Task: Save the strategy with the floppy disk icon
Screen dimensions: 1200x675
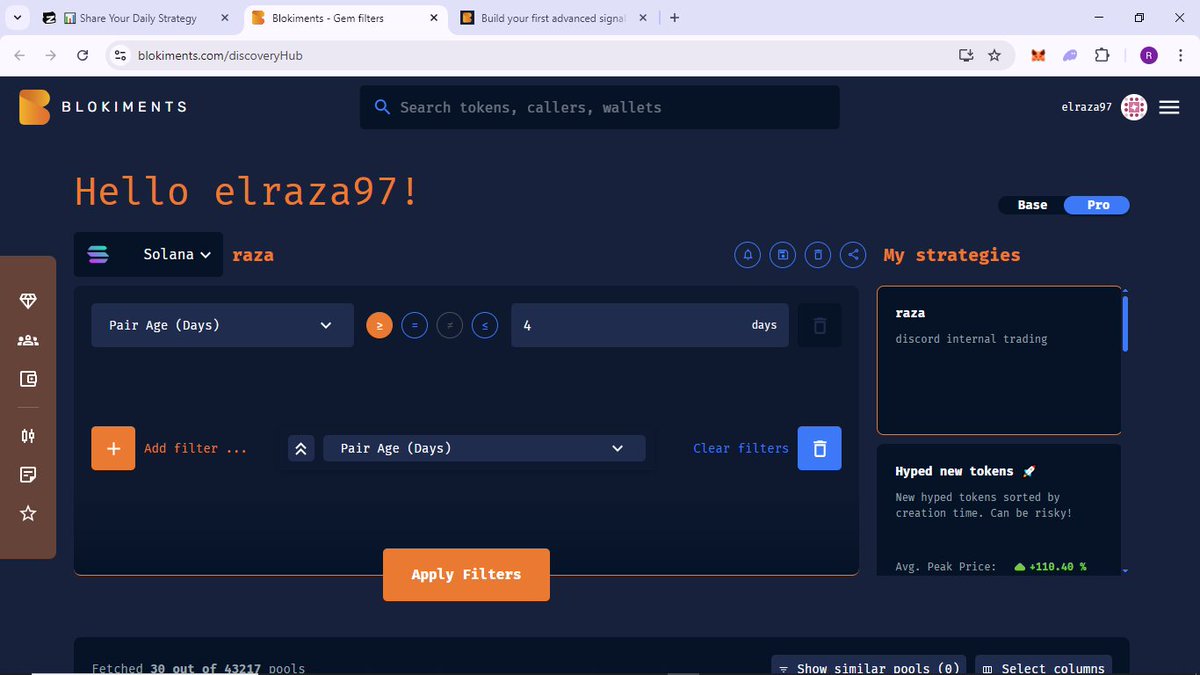Action: pos(782,255)
